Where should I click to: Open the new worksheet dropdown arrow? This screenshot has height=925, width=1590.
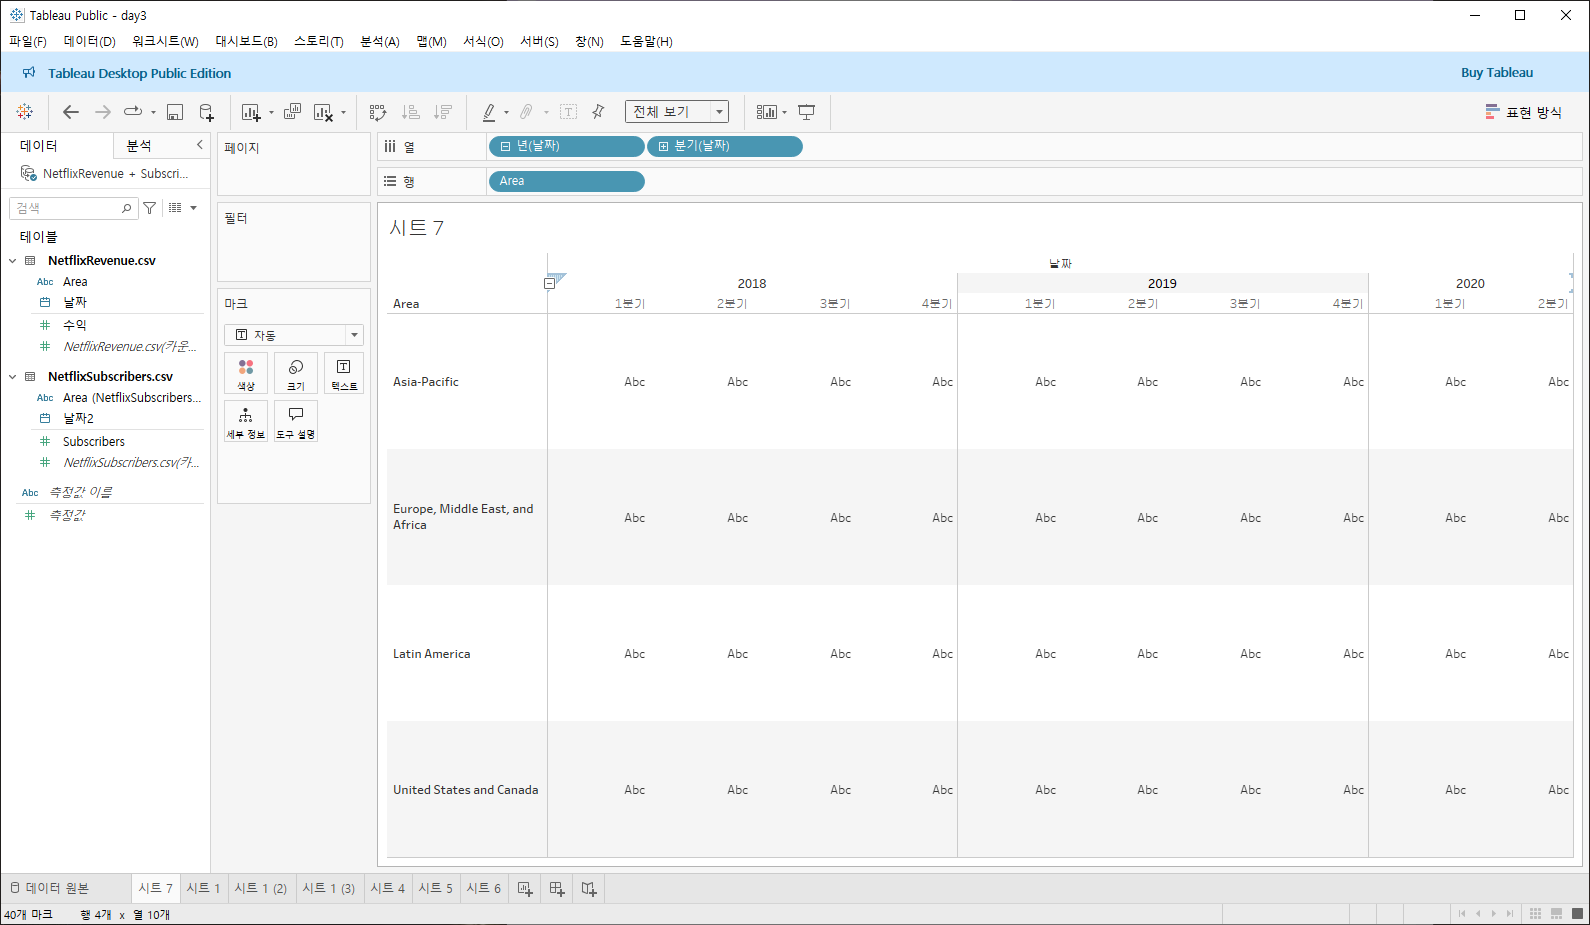tap(271, 113)
